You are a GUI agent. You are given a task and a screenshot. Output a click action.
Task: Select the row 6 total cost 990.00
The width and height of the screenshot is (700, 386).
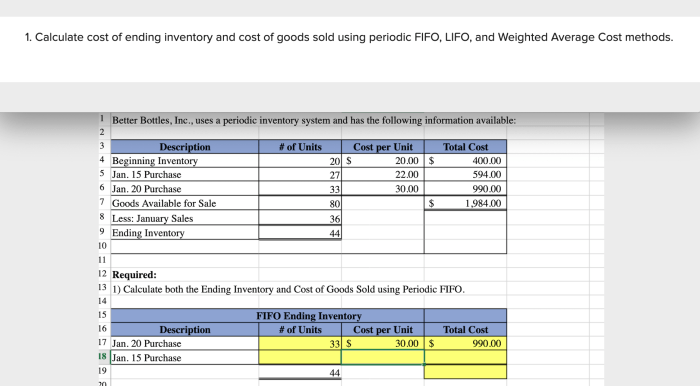click(465, 189)
